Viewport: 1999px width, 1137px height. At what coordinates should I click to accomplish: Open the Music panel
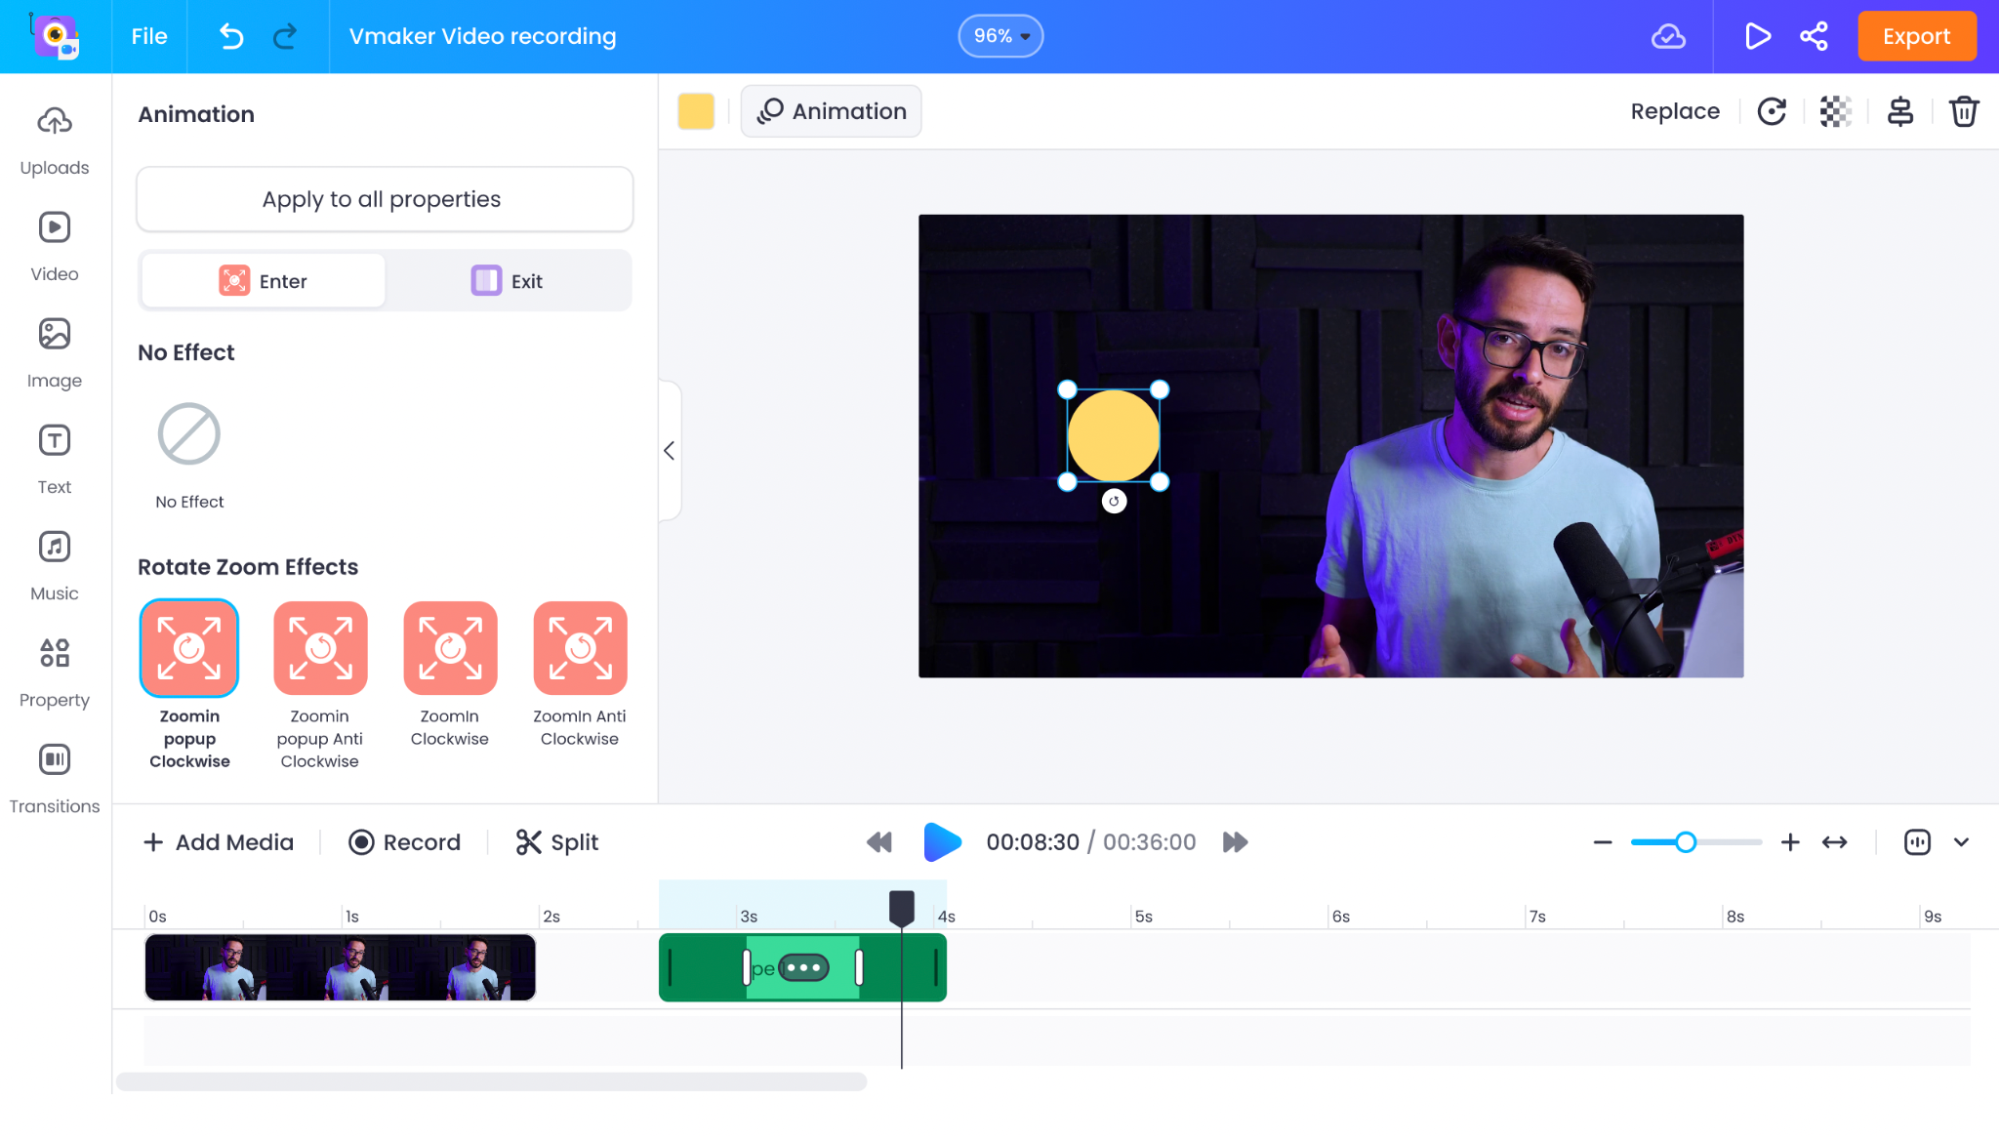tap(55, 564)
